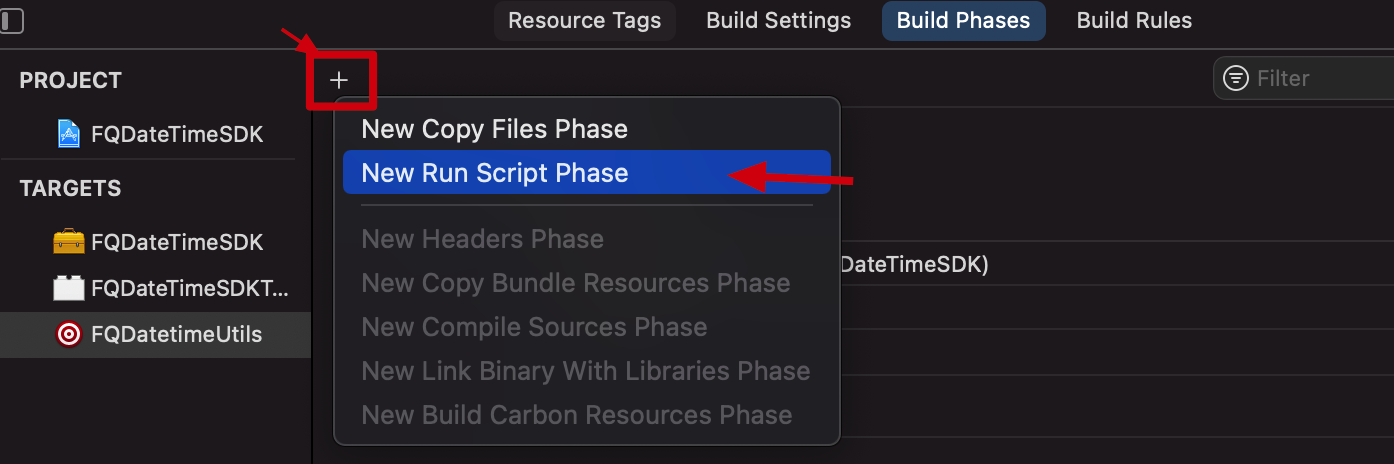This screenshot has width=1394, height=464.
Task: Click the plus add build phase button
Action: (339, 80)
